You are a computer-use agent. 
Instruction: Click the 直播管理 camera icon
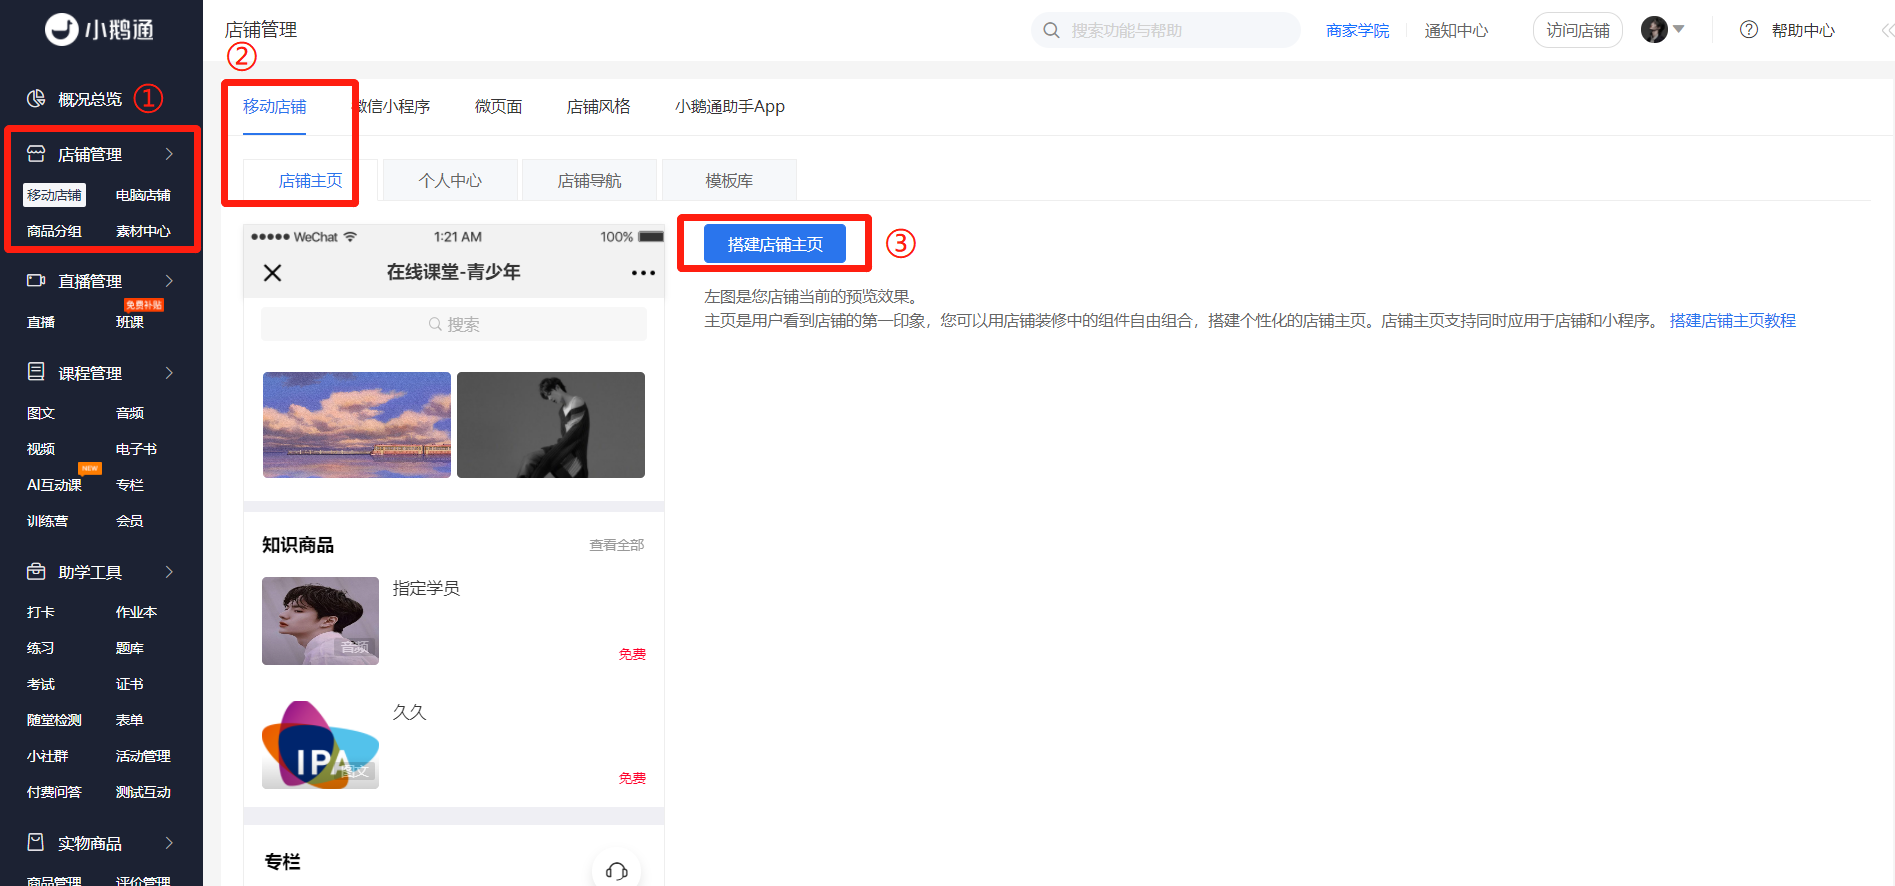click(x=36, y=280)
